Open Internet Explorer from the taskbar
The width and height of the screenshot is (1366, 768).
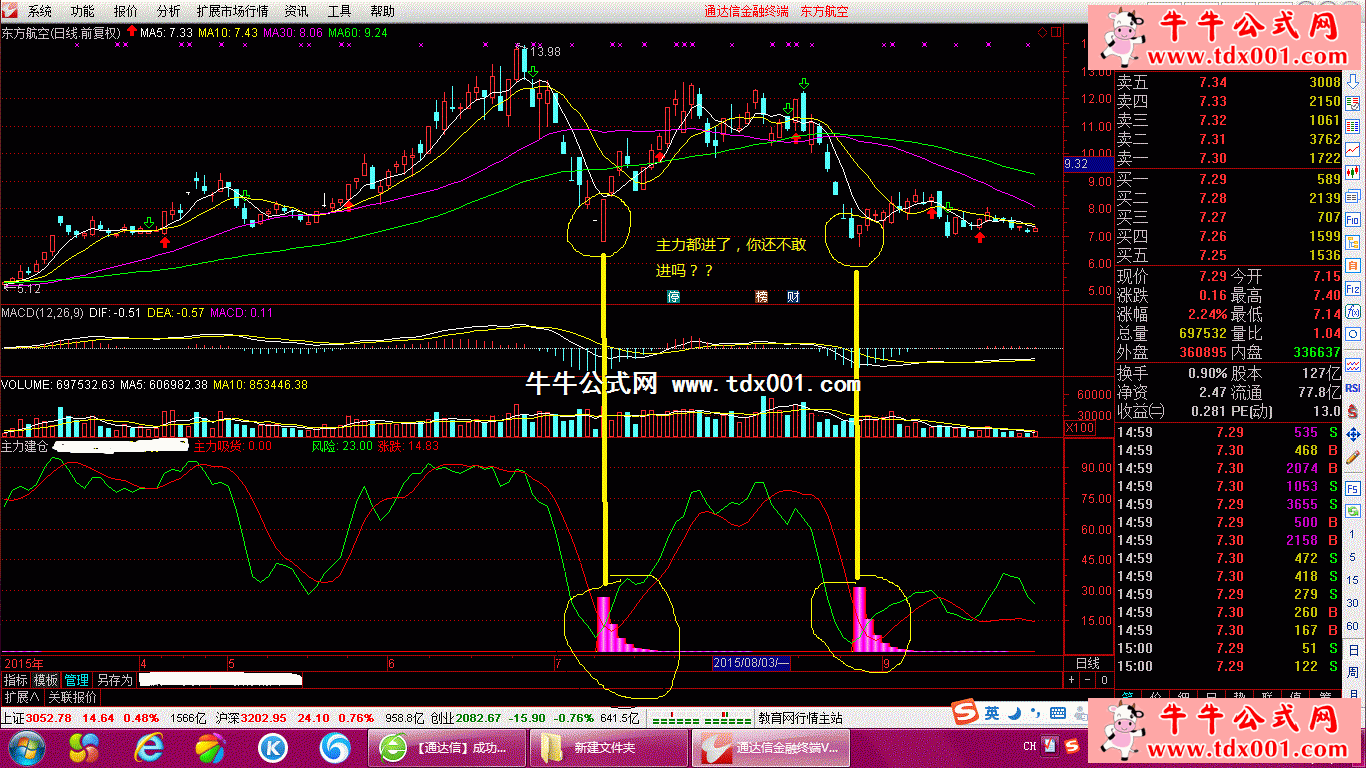tap(149, 746)
